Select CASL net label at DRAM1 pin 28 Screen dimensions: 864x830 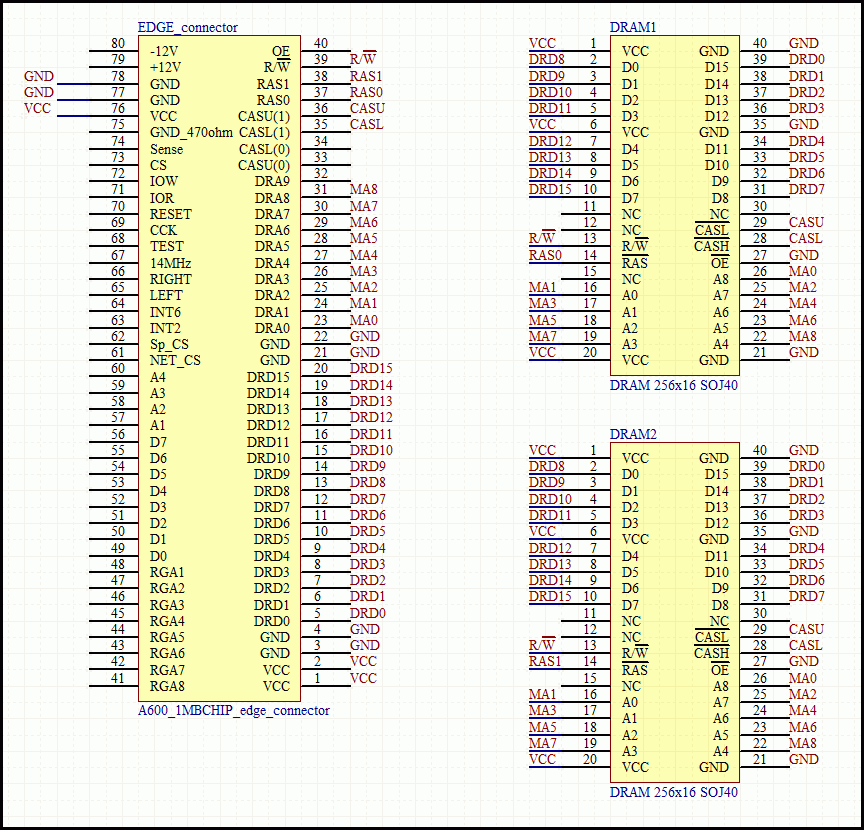[806, 238]
